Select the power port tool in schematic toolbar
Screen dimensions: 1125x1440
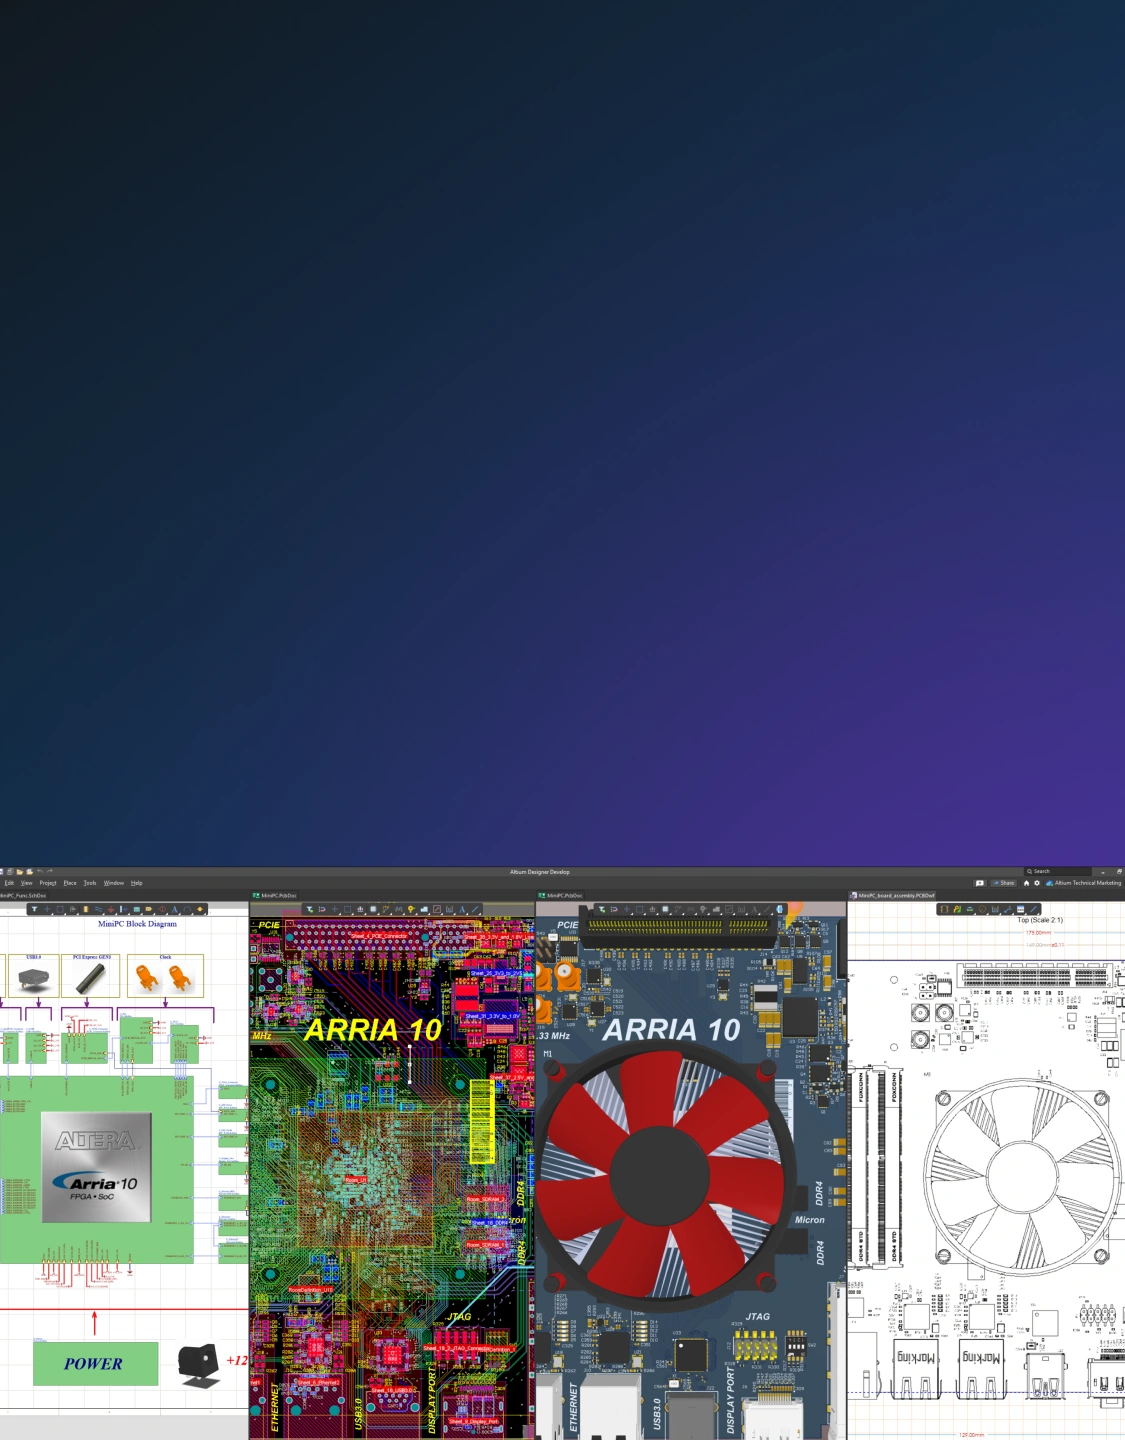111,909
